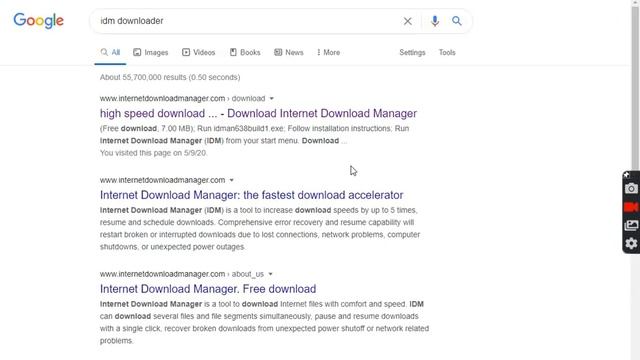
Task: Switch to the Videos tab
Action: (198, 52)
